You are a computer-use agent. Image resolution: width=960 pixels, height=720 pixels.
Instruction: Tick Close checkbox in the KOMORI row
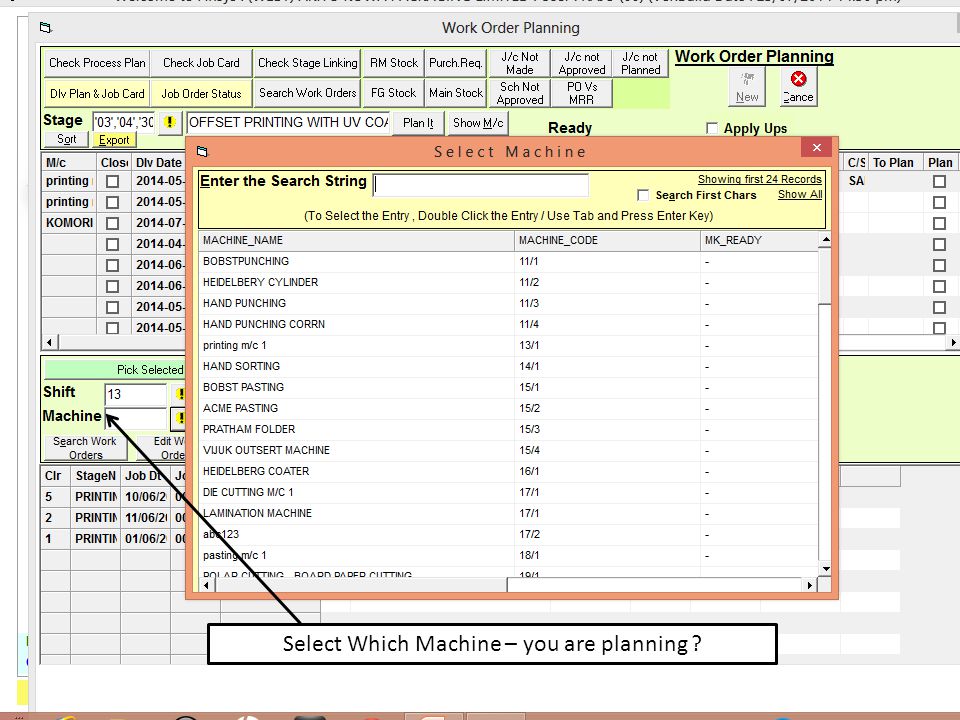pyautogui.click(x=112, y=223)
